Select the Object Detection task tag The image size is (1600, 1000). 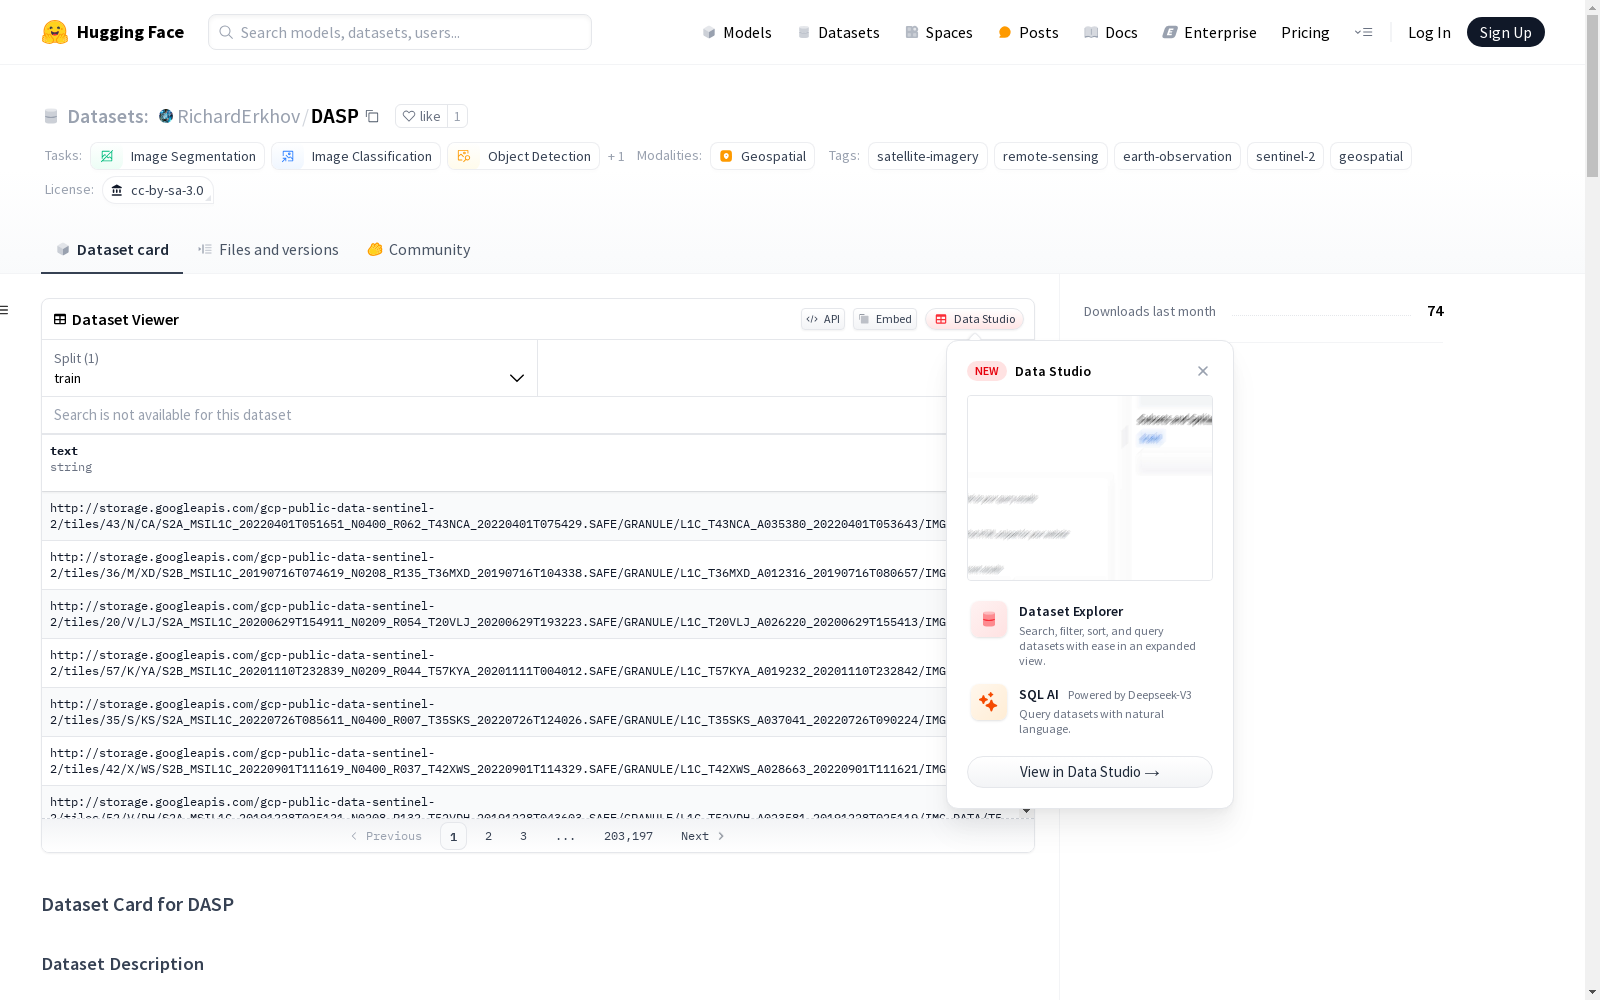pyautogui.click(x=524, y=156)
